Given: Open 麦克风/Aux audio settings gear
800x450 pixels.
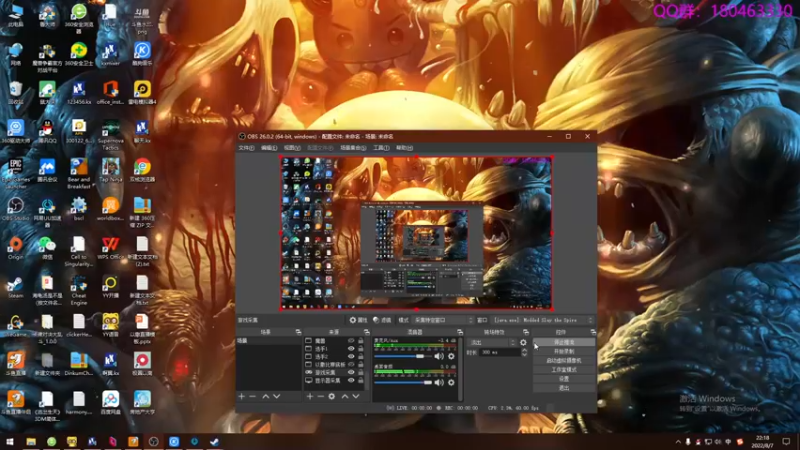Looking at the screenshot, I should pyautogui.click(x=451, y=356).
